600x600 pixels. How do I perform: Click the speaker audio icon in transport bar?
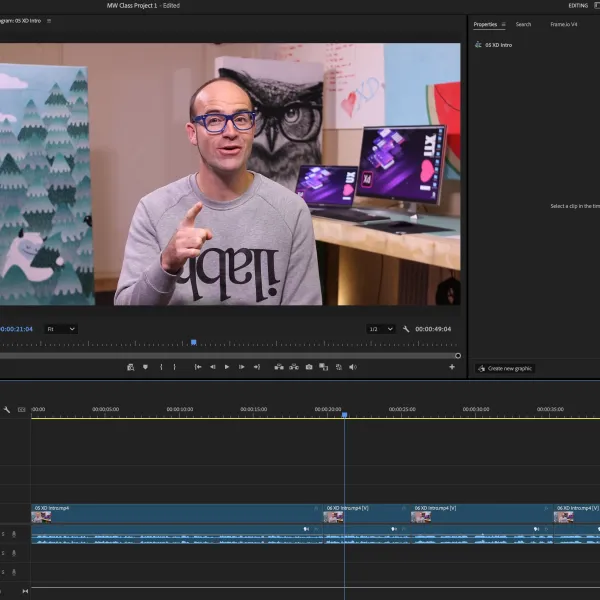coord(353,367)
